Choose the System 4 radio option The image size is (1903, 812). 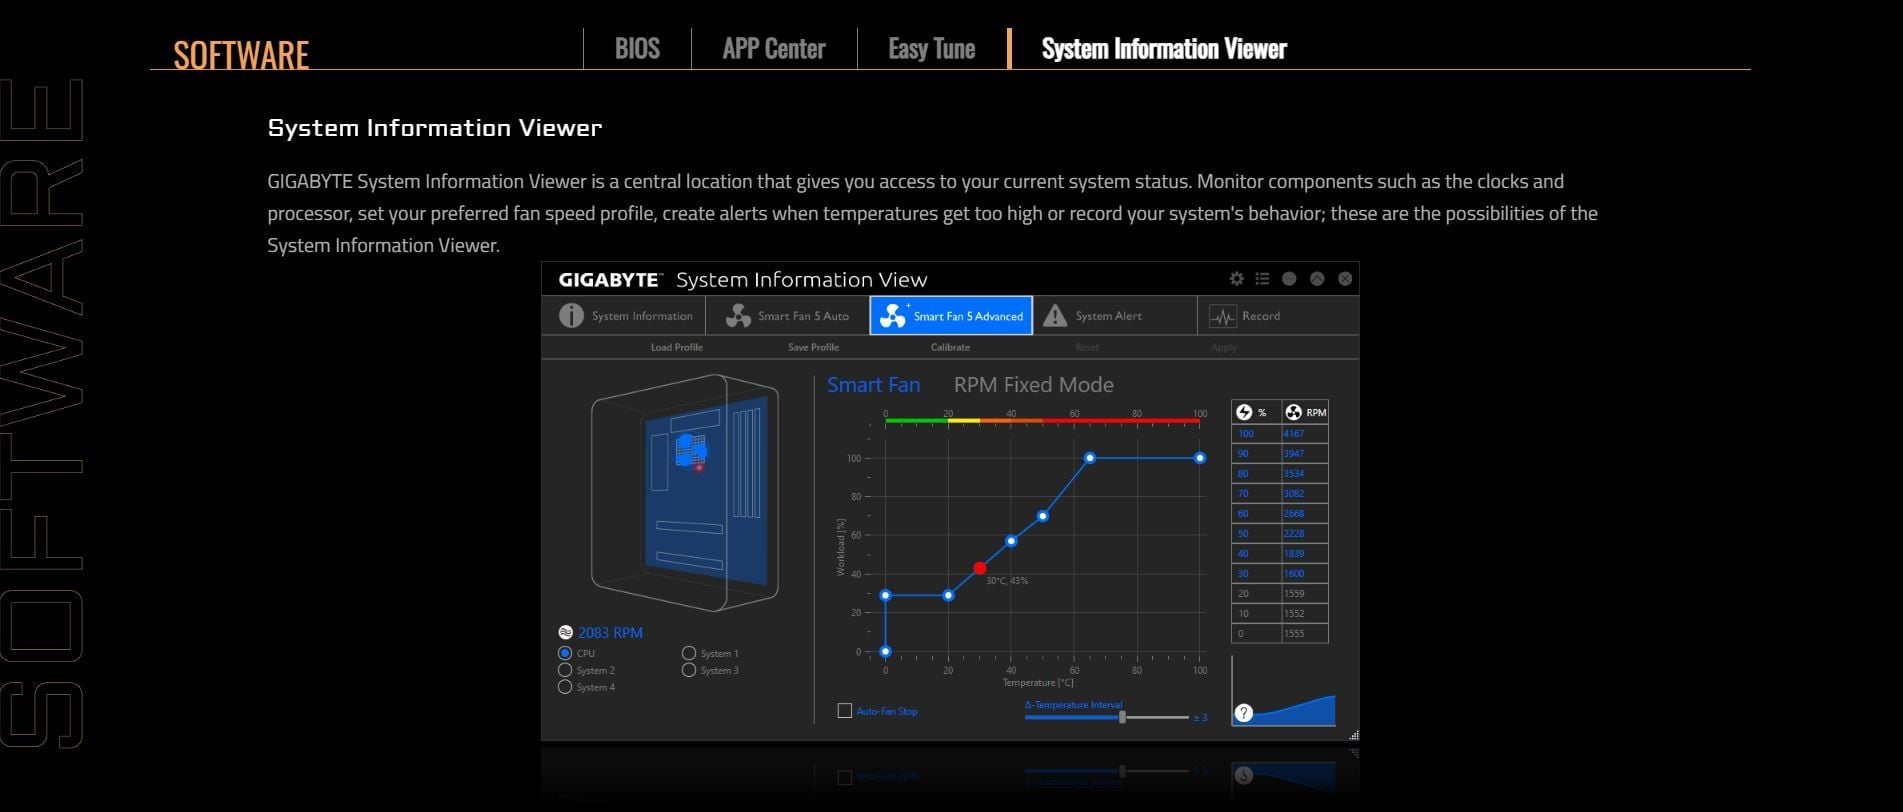[x=565, y=687]
